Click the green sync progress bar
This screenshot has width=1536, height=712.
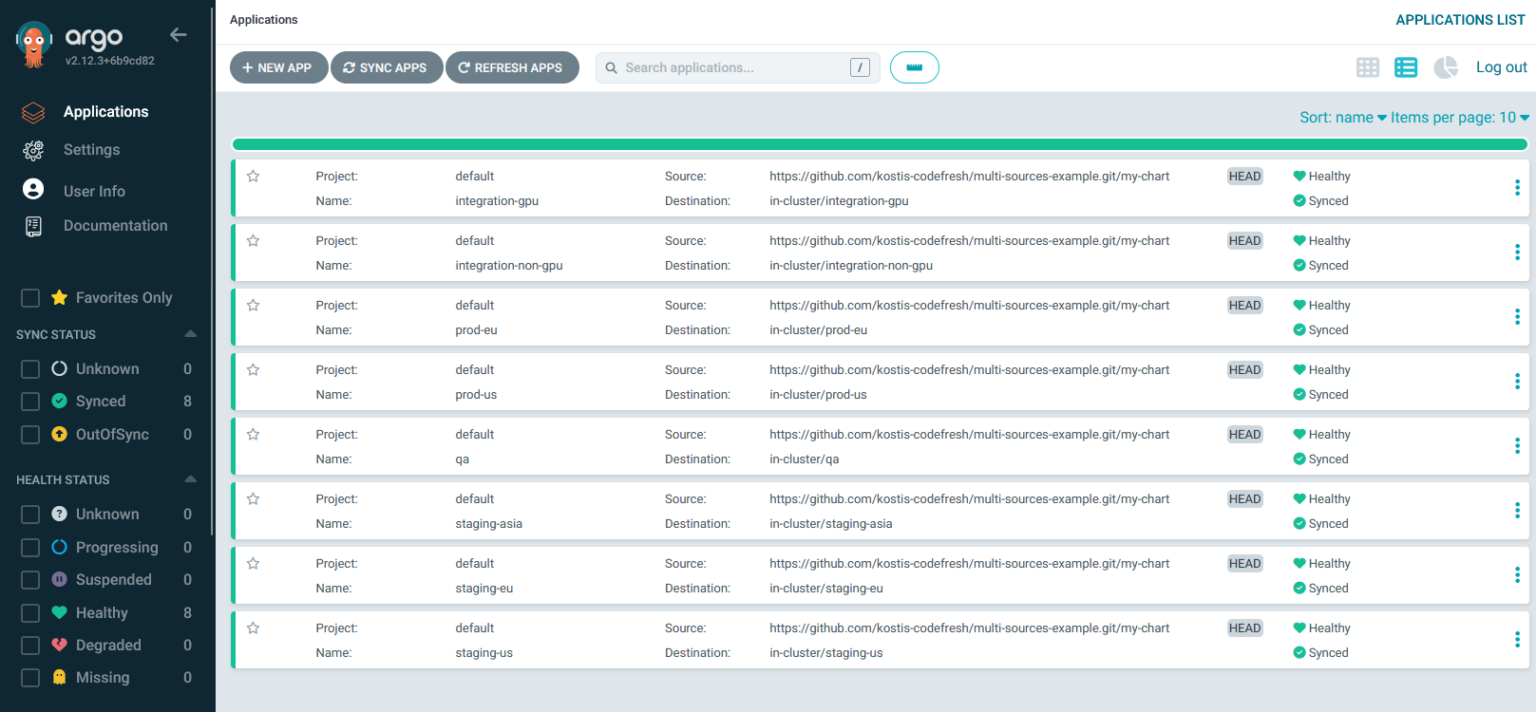880,143
